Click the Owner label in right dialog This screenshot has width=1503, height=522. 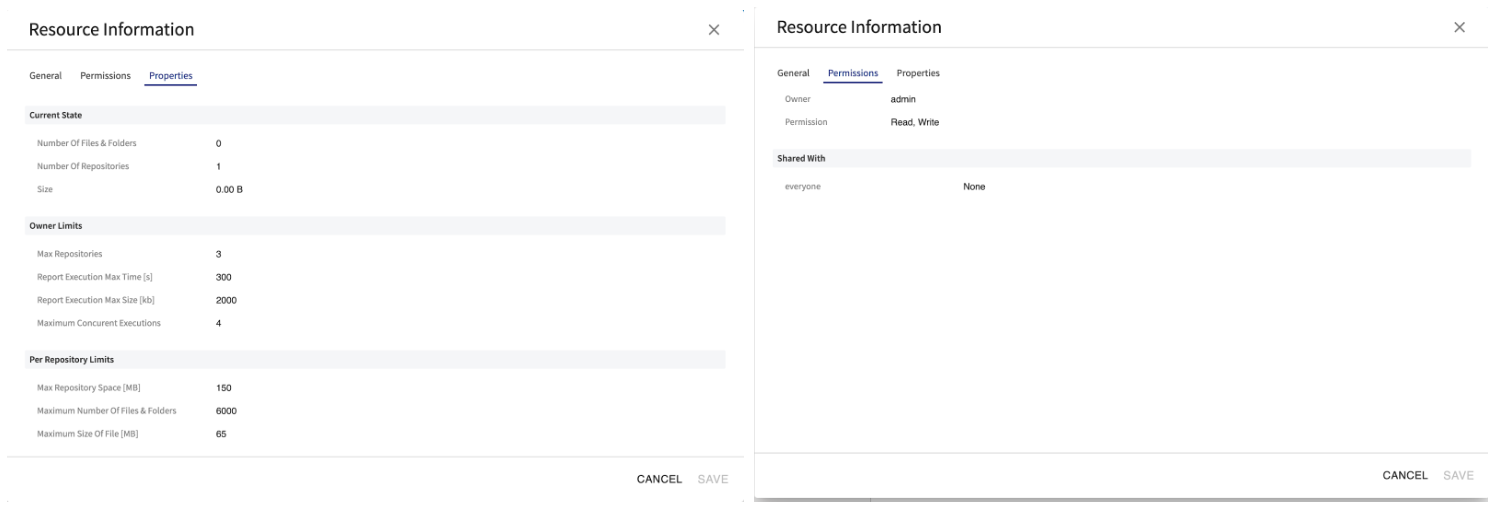coord(798,99)
